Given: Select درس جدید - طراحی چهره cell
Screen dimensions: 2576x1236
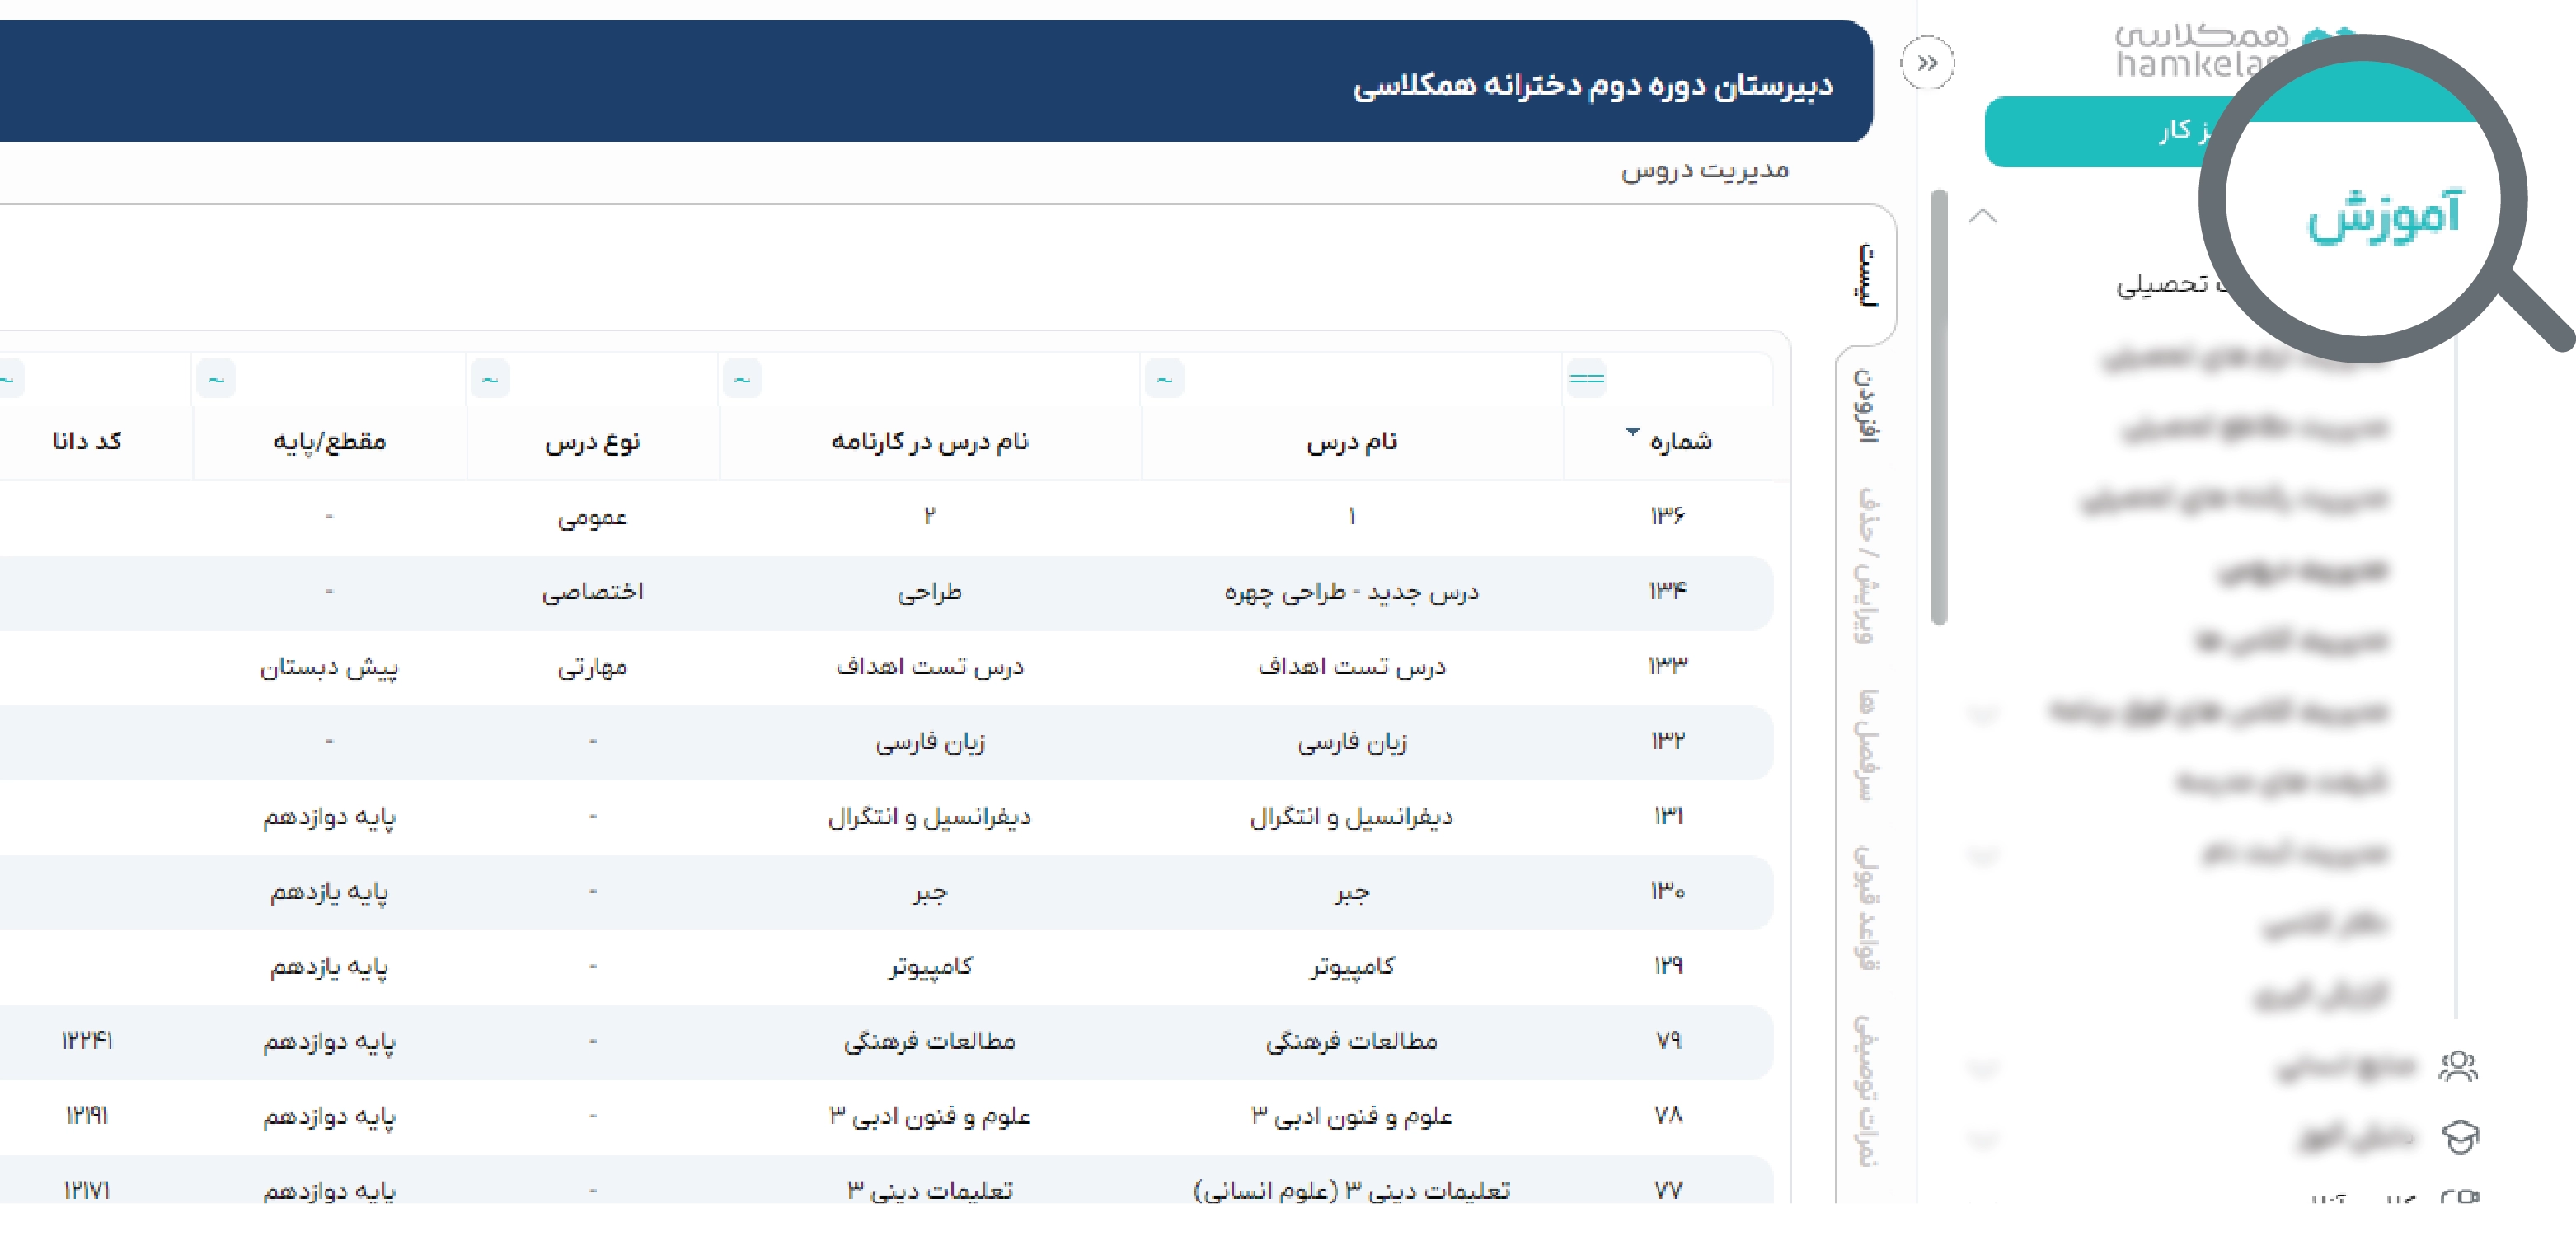Looking at the screenshot, I should pos(1351,592).
